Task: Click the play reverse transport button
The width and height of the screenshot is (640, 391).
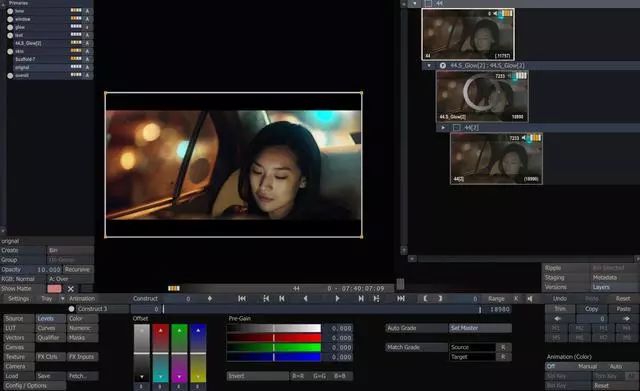Action: (x=305, y=299)
